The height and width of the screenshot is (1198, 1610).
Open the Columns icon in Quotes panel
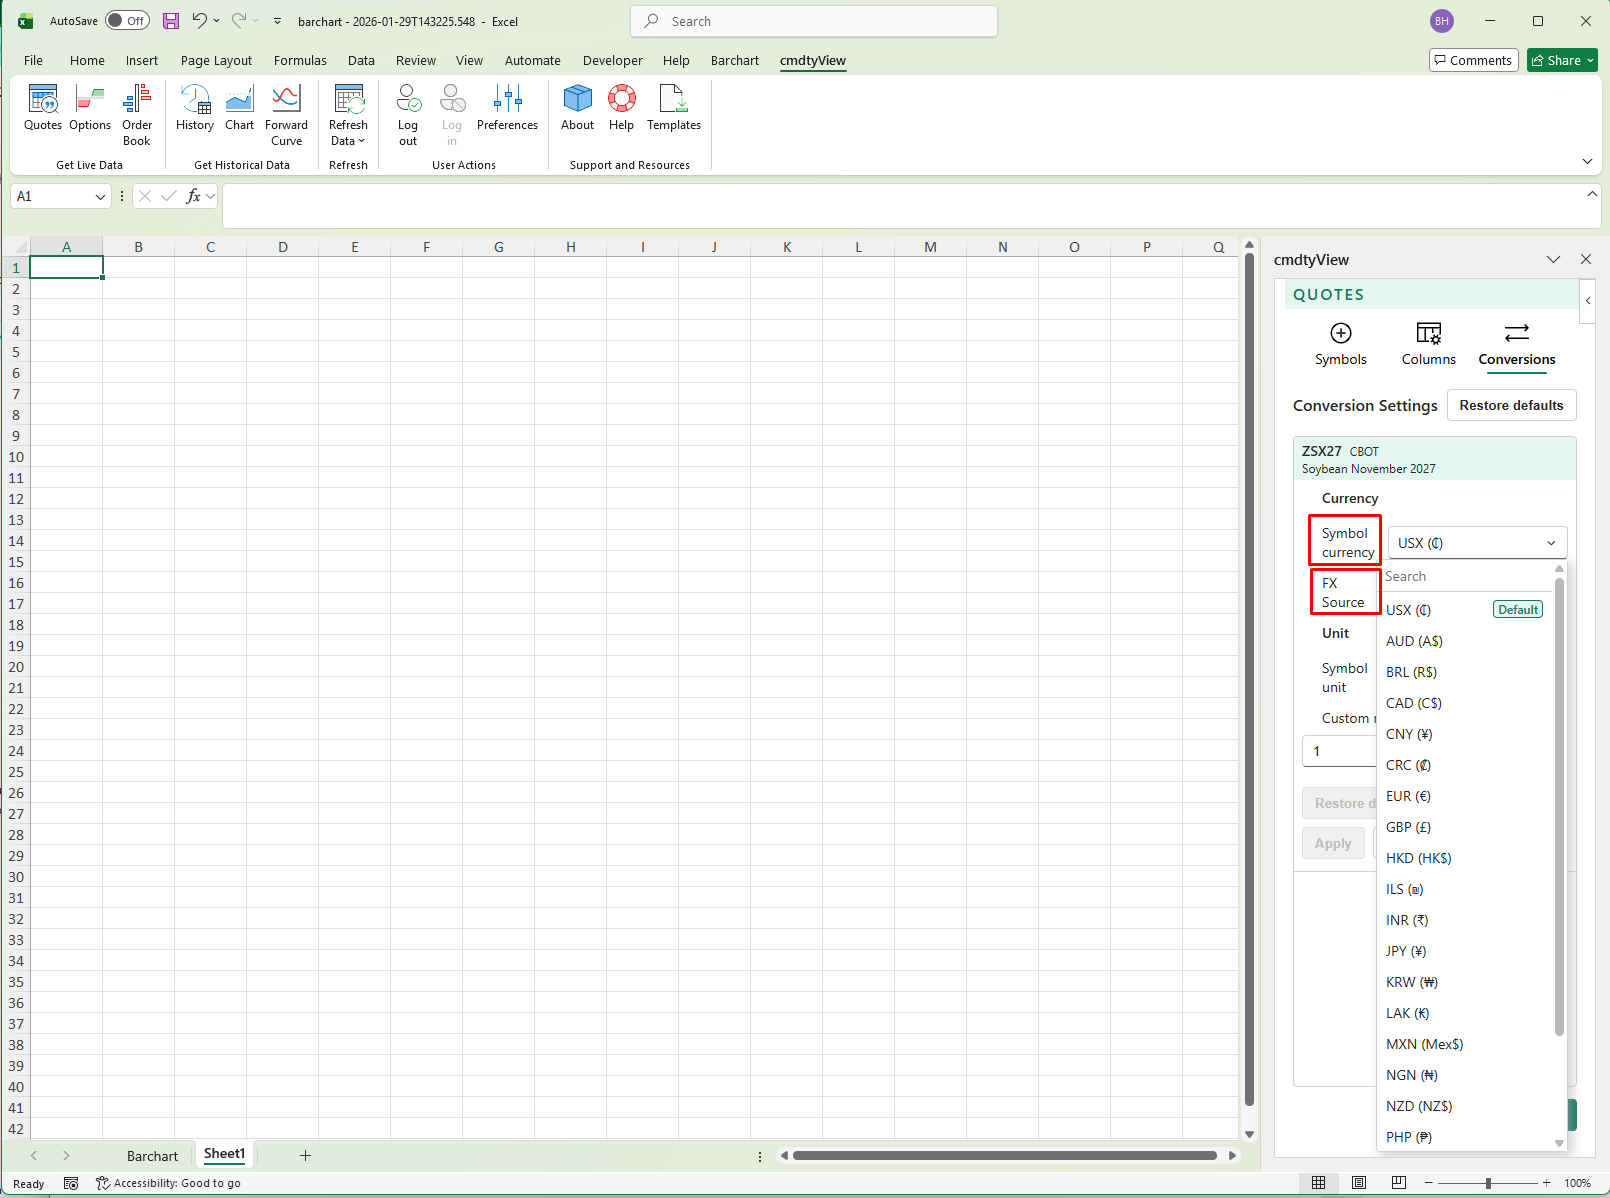(x=1428, y=343)
